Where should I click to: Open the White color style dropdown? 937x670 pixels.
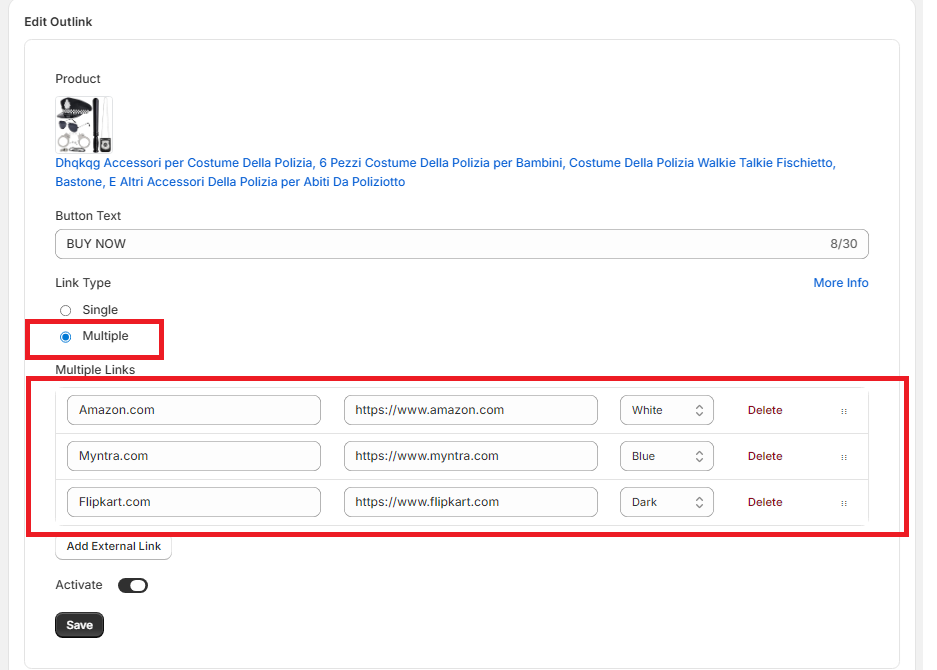tap(667, 410)
